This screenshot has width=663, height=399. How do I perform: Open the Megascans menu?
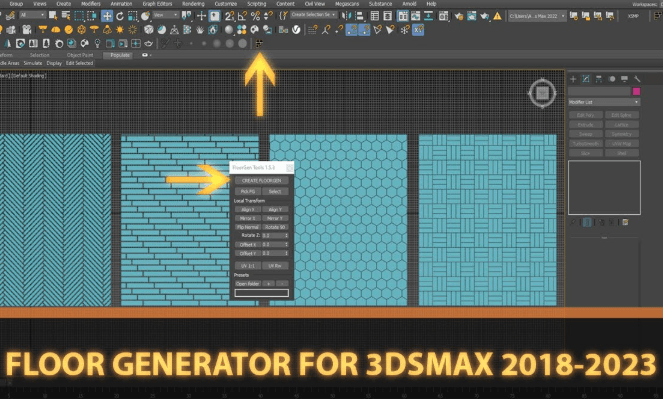point(347,4)
